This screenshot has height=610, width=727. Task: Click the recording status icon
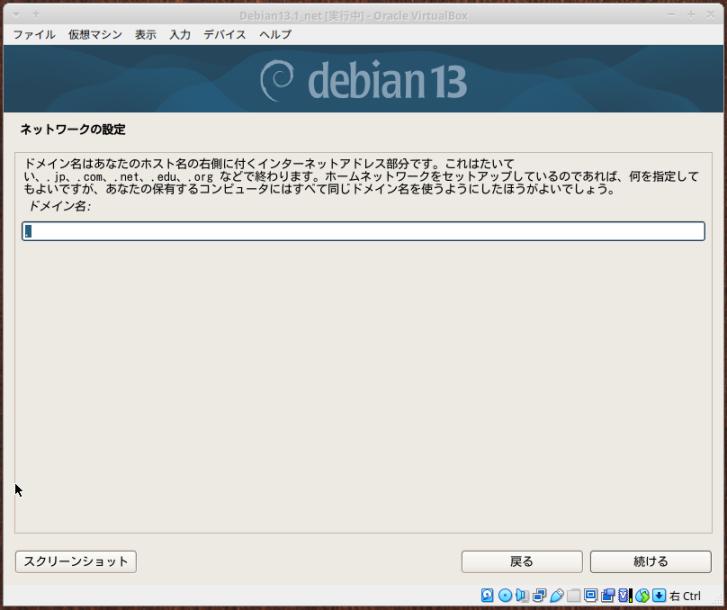click(608, 595)
